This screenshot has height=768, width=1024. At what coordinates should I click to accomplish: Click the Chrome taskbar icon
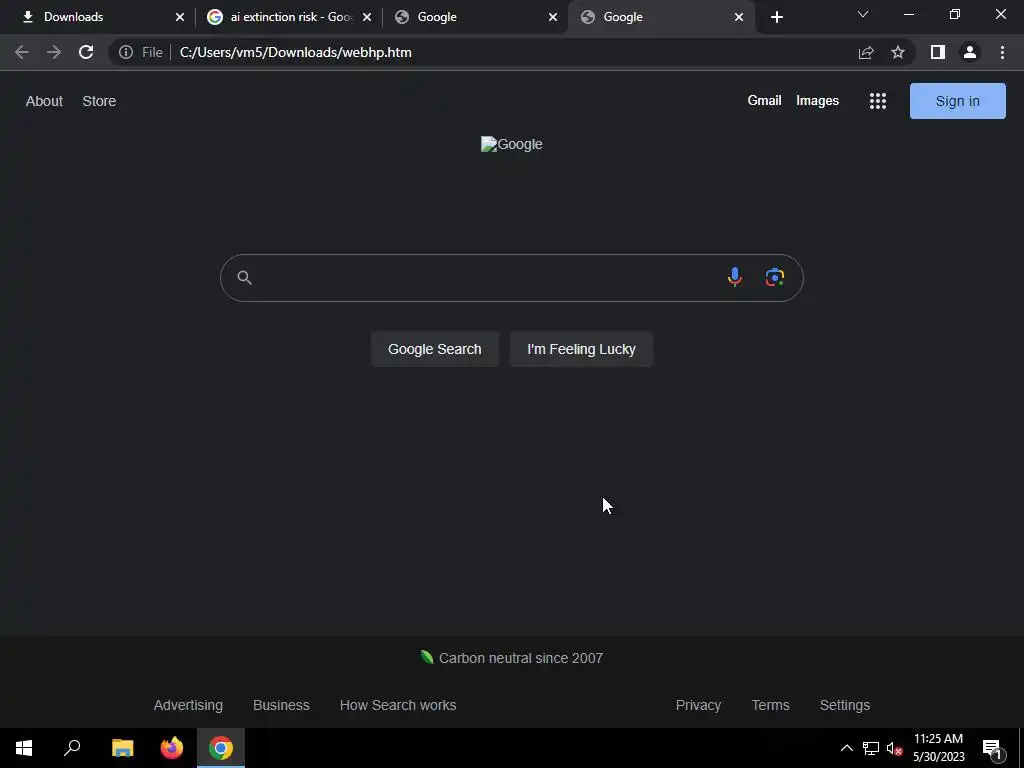[x=221, y=748]
